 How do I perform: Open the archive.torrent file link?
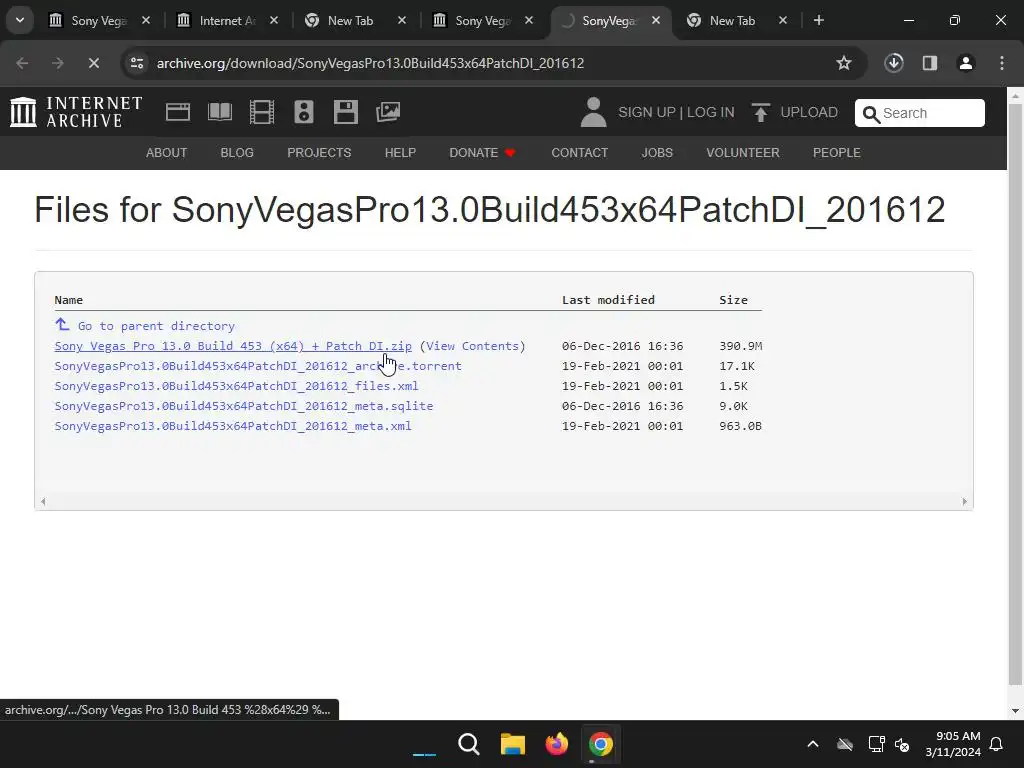pyautogui.click(x=258, y=366)
